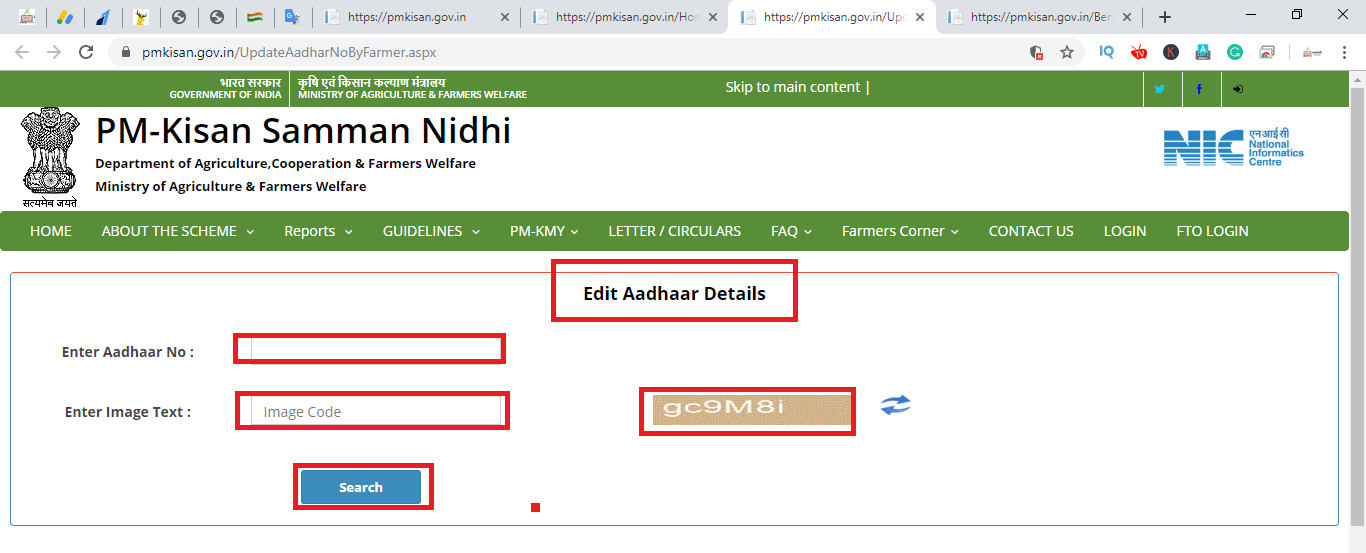1366x553 pixels.
Task: Click the blocked content shield icon
Action: pyautogui.click(x=1036, y=52)
